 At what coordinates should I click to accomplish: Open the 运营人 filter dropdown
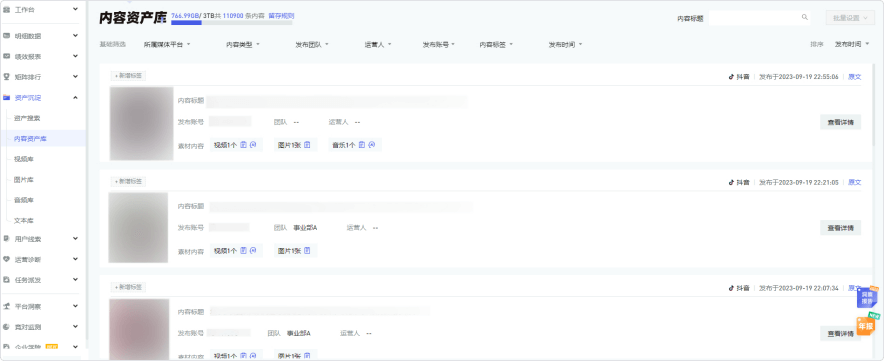click(378, 45)
